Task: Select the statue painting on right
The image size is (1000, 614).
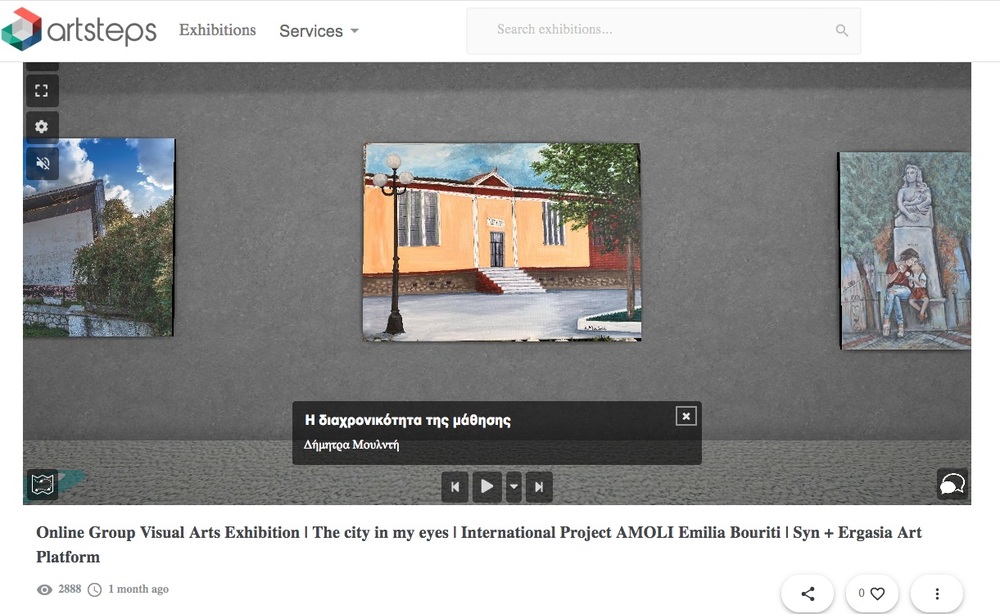Action: pos(903,250)
